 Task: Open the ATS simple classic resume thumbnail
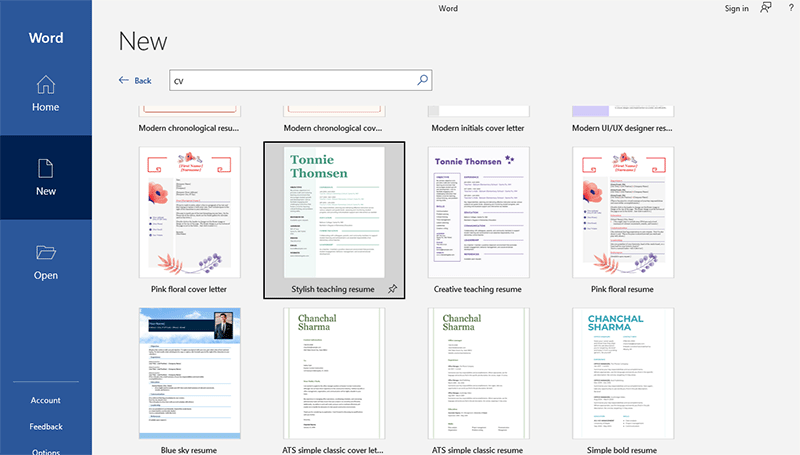pyautogui.click(x=479, y=373)
